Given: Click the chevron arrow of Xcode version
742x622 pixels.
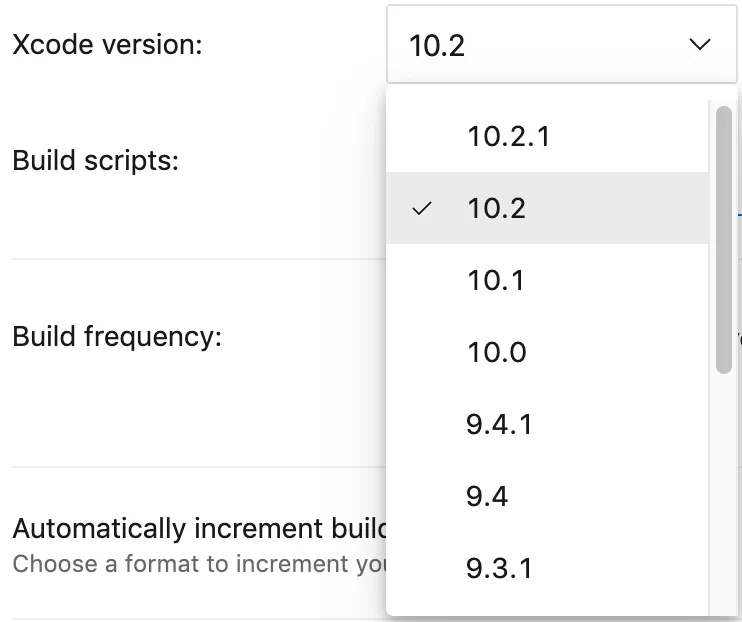Looking at the screenshot, I should coord(699,45).
